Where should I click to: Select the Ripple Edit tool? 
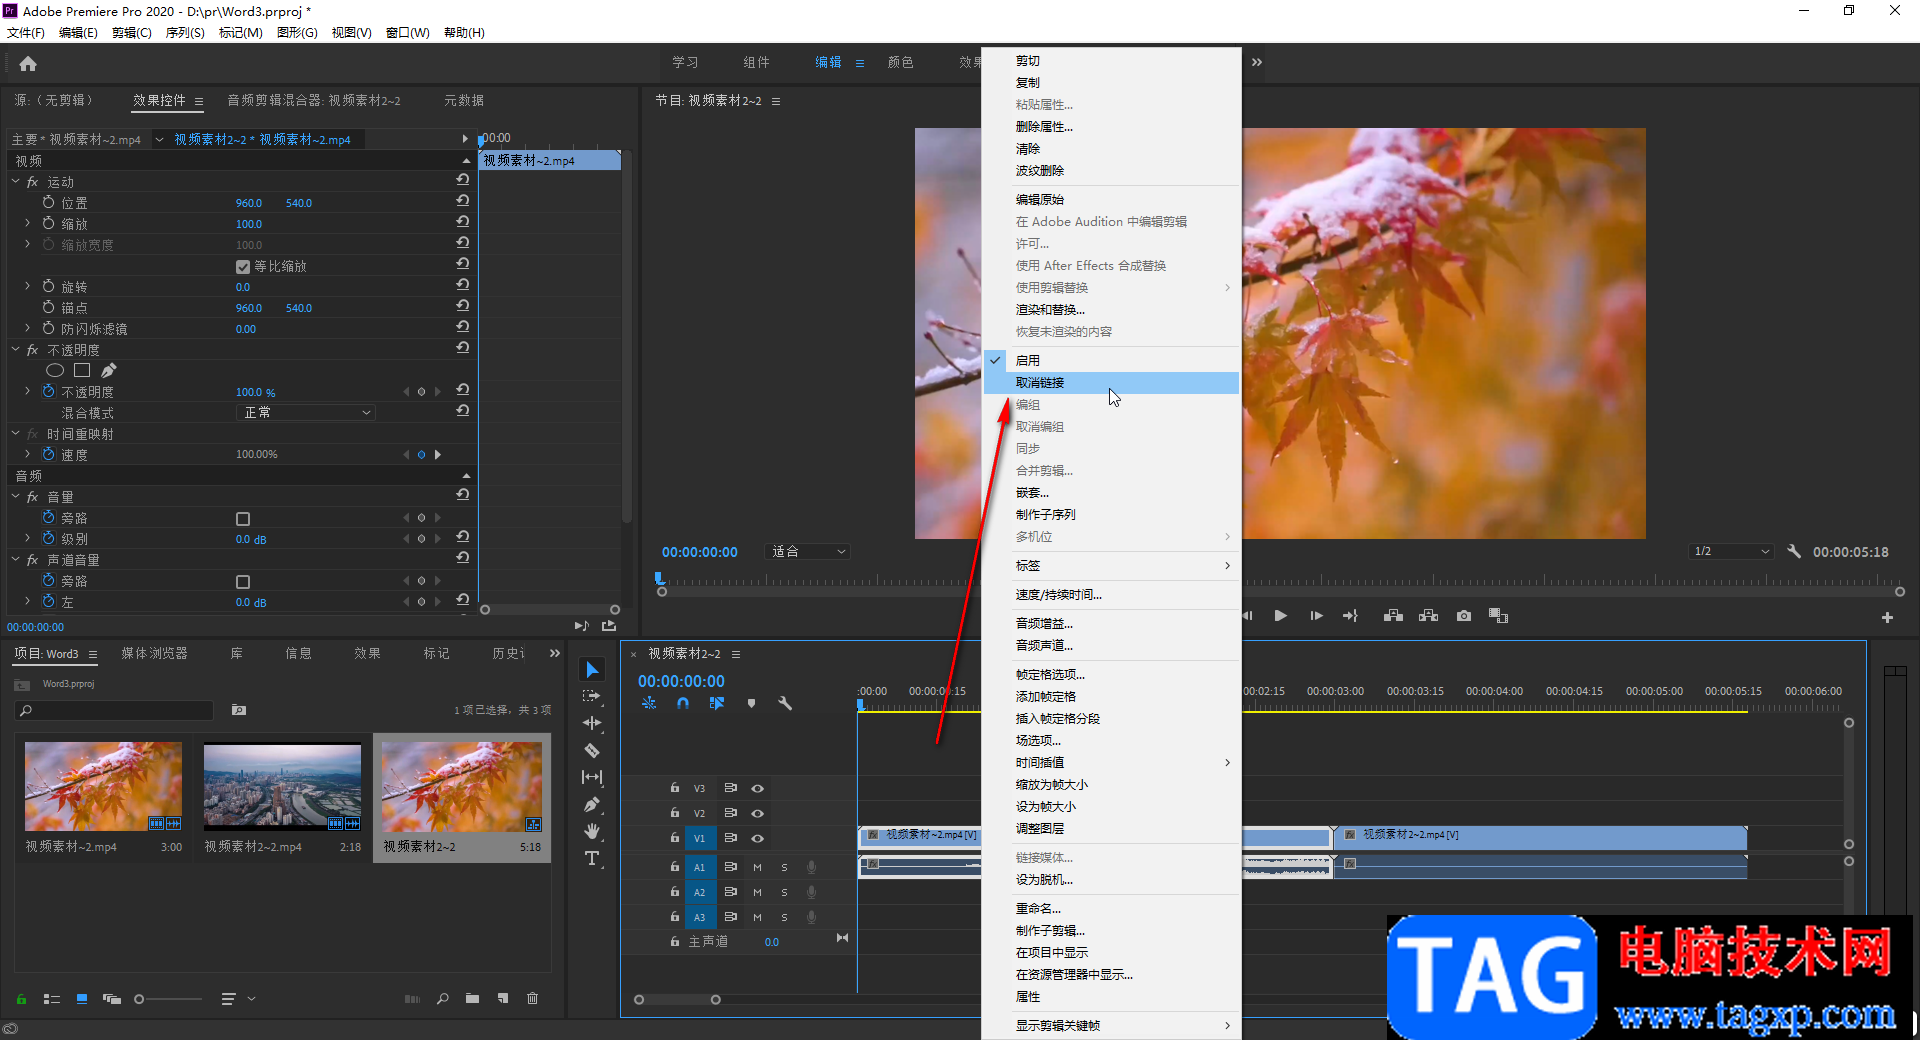pyautogui.click(x=592, y=723)
